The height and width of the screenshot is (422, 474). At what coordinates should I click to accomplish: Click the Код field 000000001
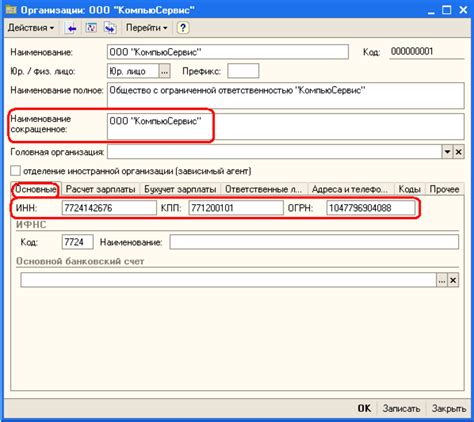(x=427, y=52)
